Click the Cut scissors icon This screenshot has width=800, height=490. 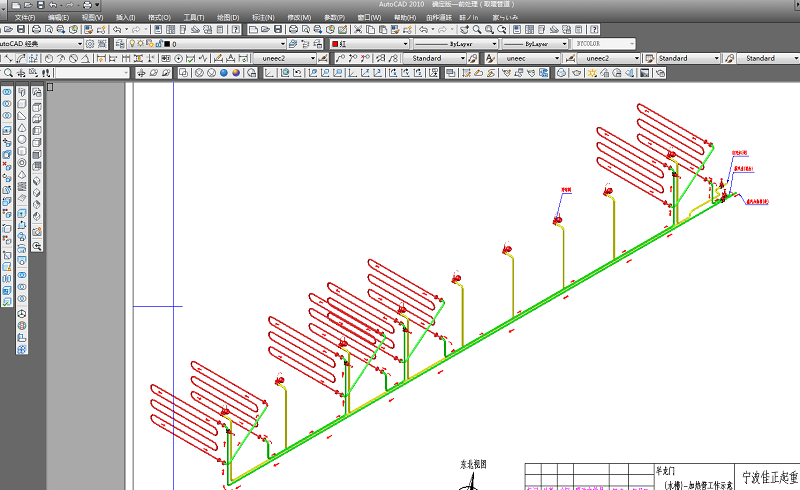(x=357, y=30)
